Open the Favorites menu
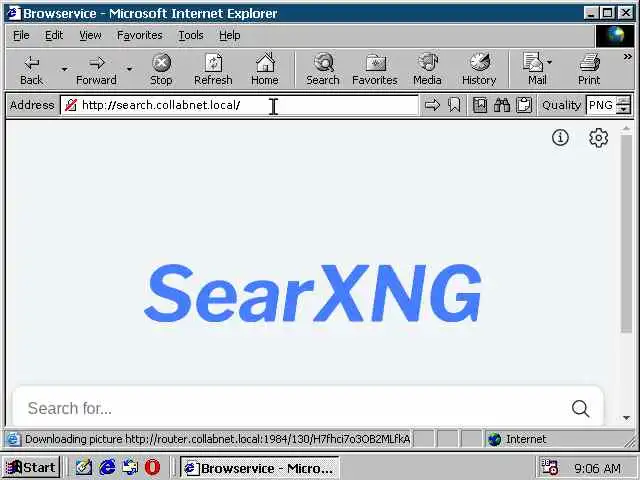The height and width of the screenshot is (480, 640). coord(140,36)
